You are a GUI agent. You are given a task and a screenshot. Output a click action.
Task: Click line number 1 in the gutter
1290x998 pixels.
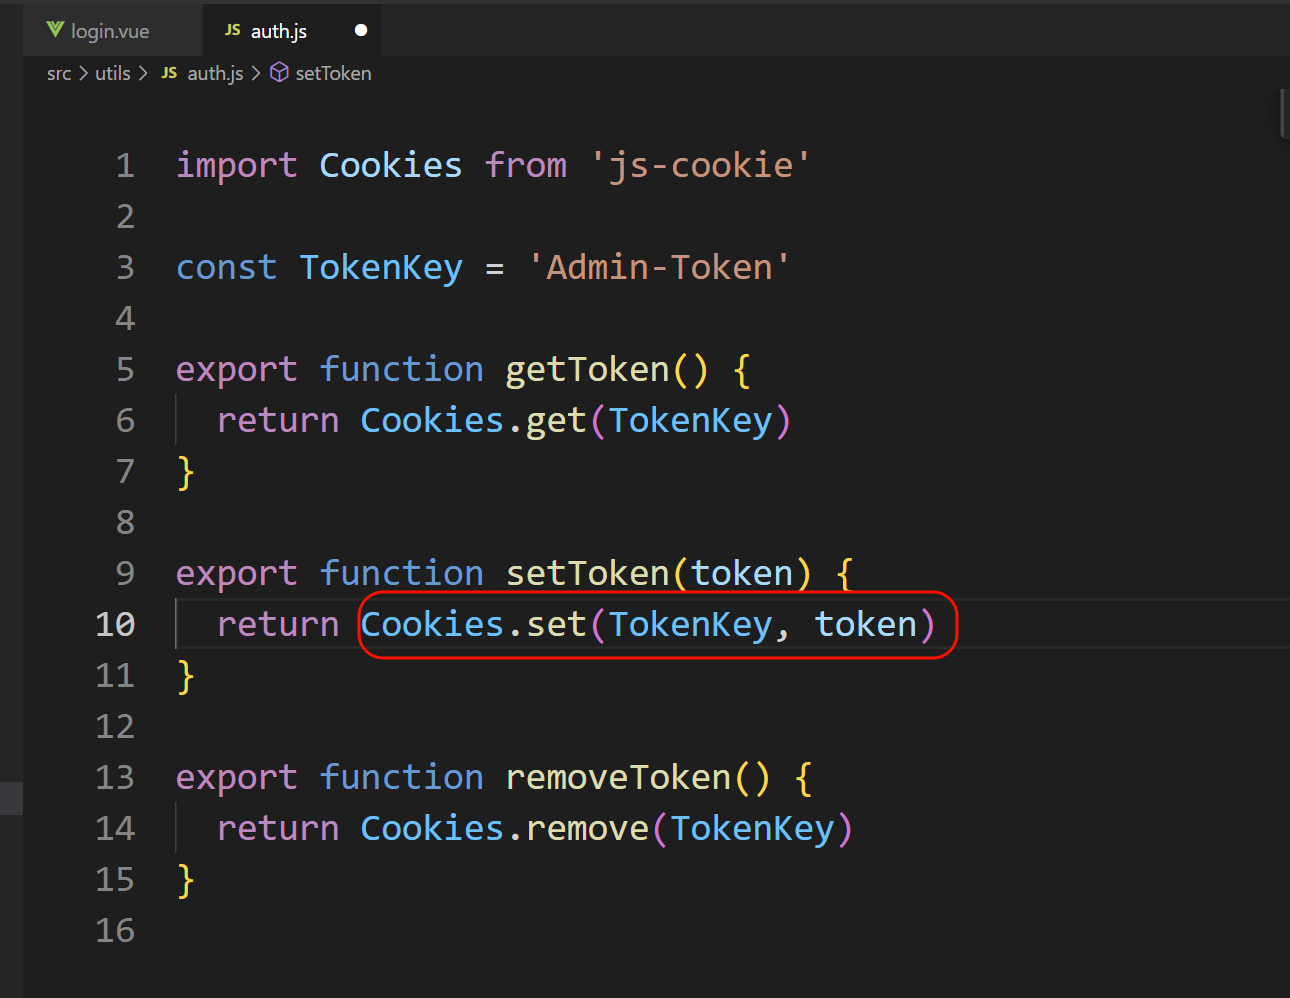125,165
